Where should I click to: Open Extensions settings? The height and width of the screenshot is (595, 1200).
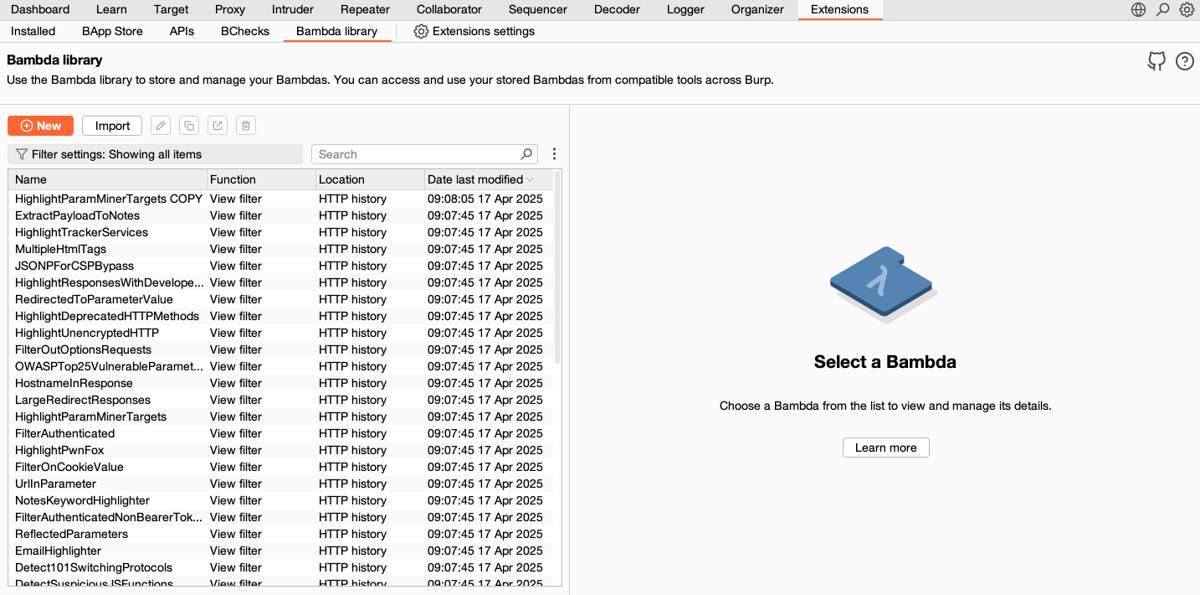[474, 31]
